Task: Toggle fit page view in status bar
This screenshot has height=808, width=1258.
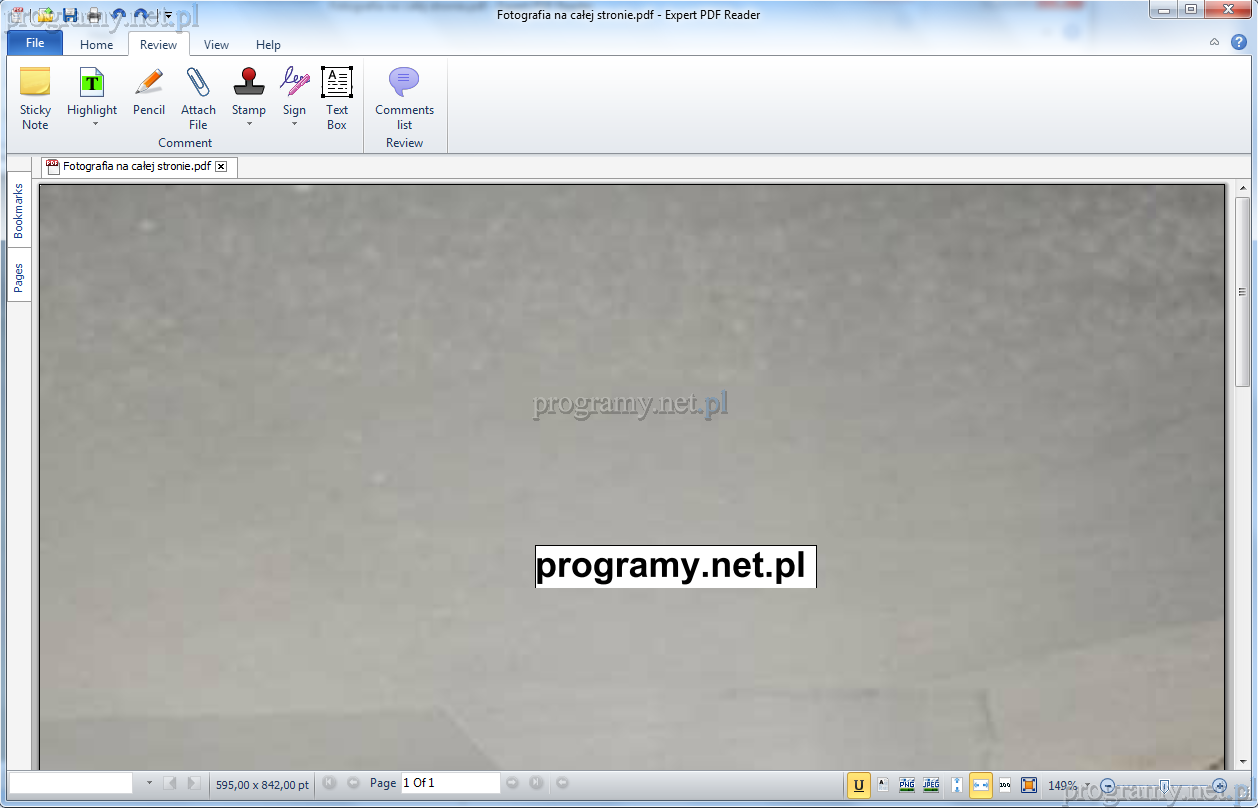Action: (x=1029, y=785)
